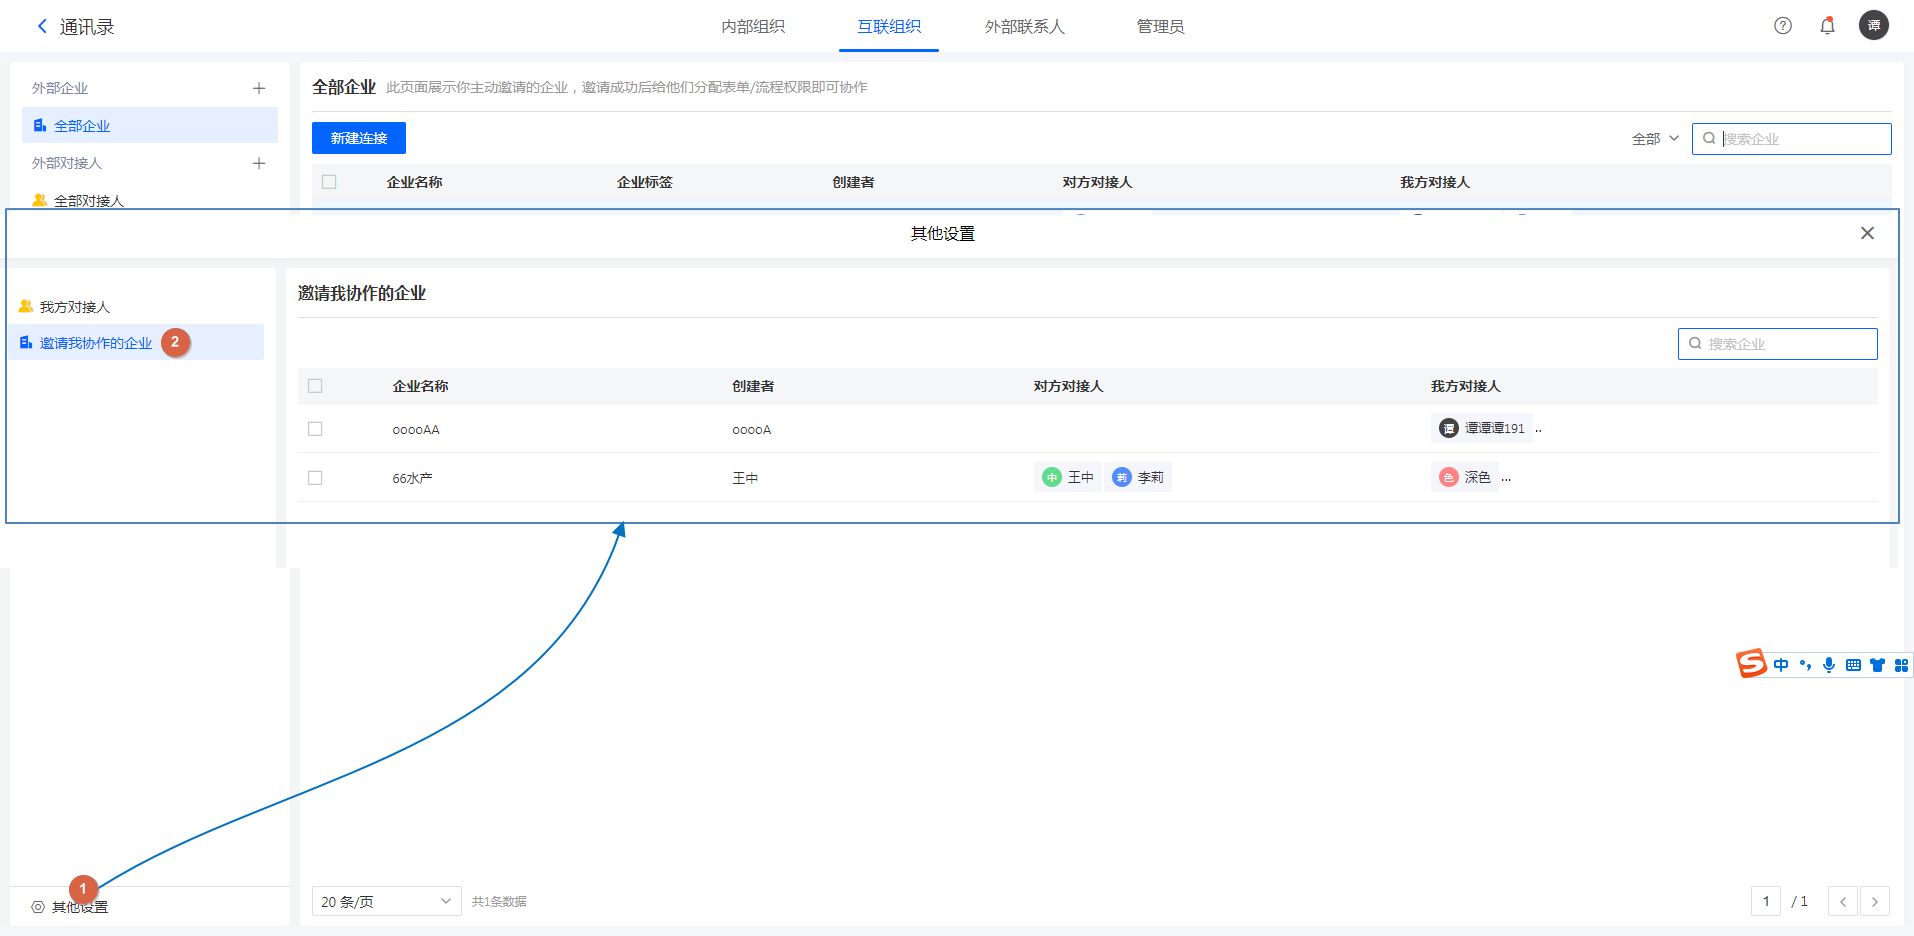The image size is (1914, 936).
Task: Select 我方对接人 in settings sidebar
Action: point(75,307)
